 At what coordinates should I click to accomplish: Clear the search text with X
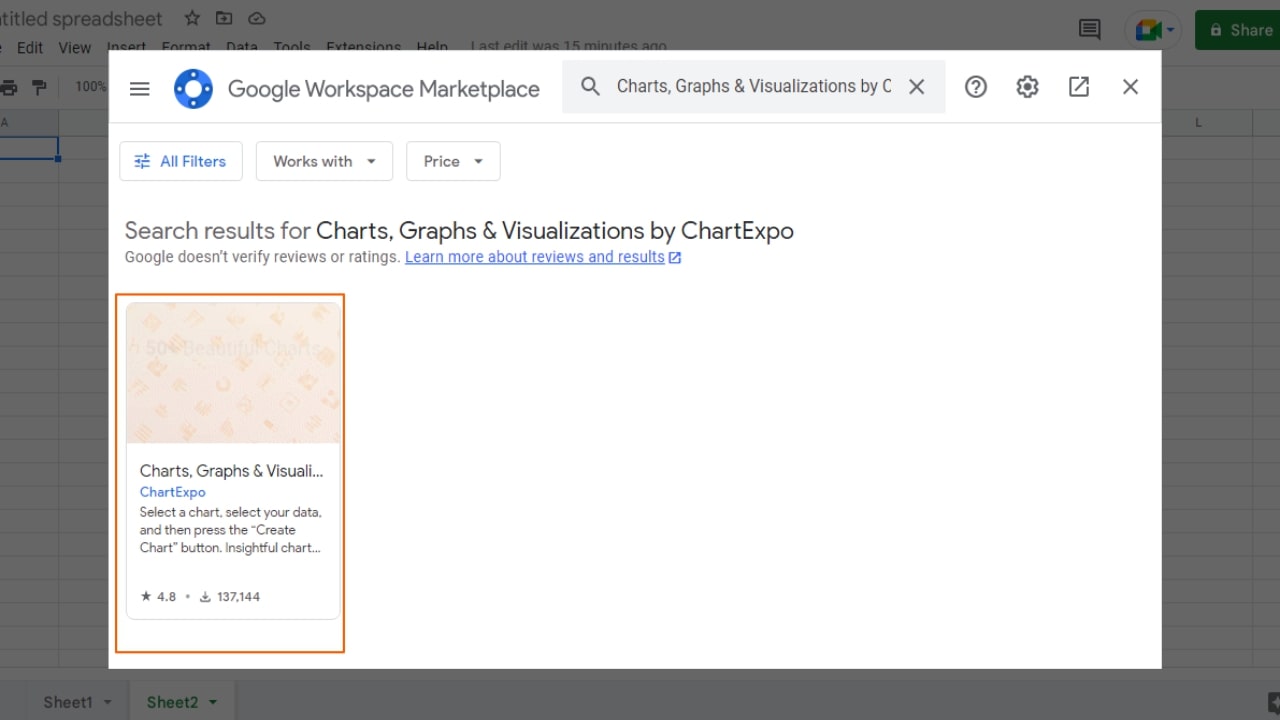pyautogui.click(x=916, y=86)
